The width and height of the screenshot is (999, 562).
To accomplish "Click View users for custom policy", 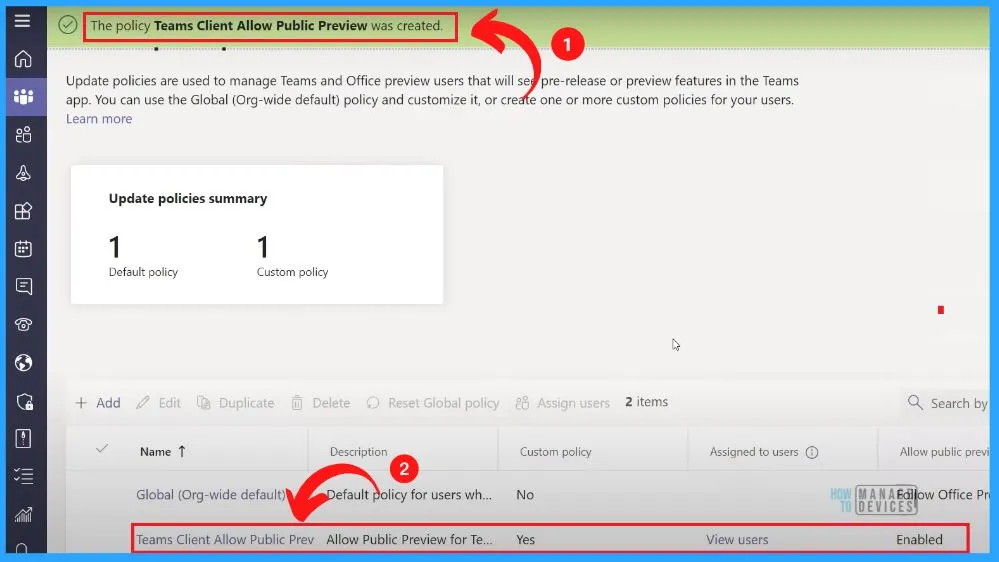I will click(737, 539).
